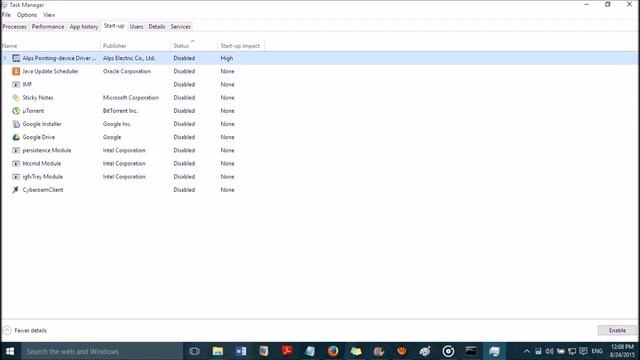The width and height of the screenshot is (640, 360).
Task: Open the Action Center notifications icon
Action: tap(583, 351)
